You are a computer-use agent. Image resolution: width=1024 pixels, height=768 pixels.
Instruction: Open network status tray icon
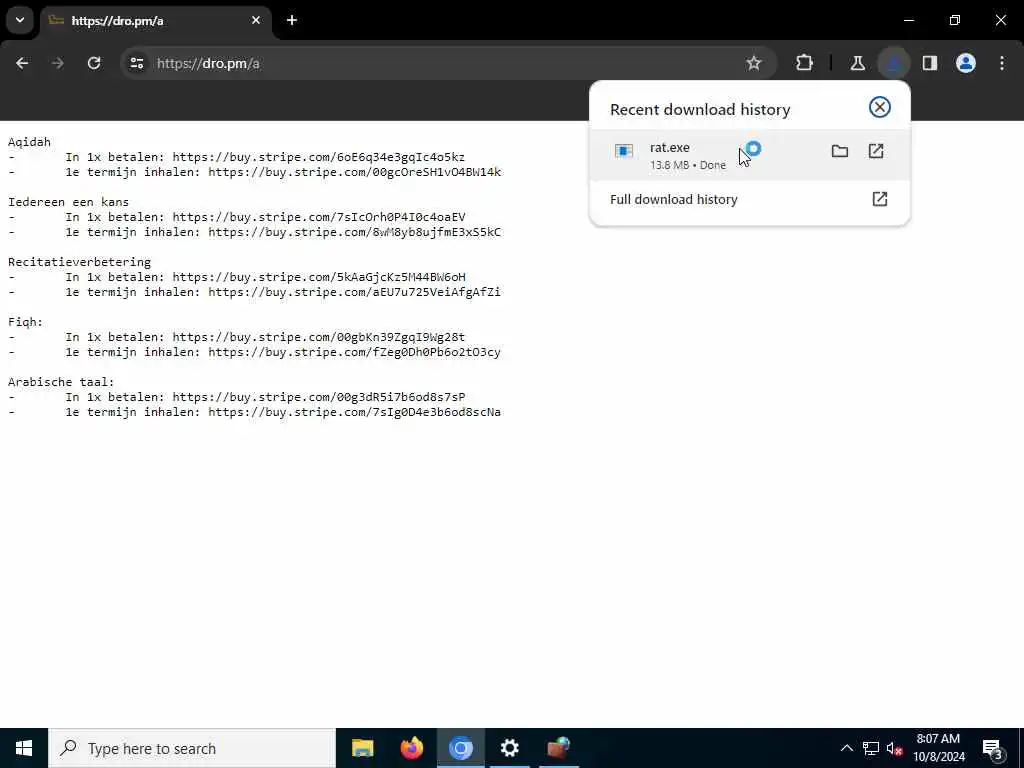(871, 748)
